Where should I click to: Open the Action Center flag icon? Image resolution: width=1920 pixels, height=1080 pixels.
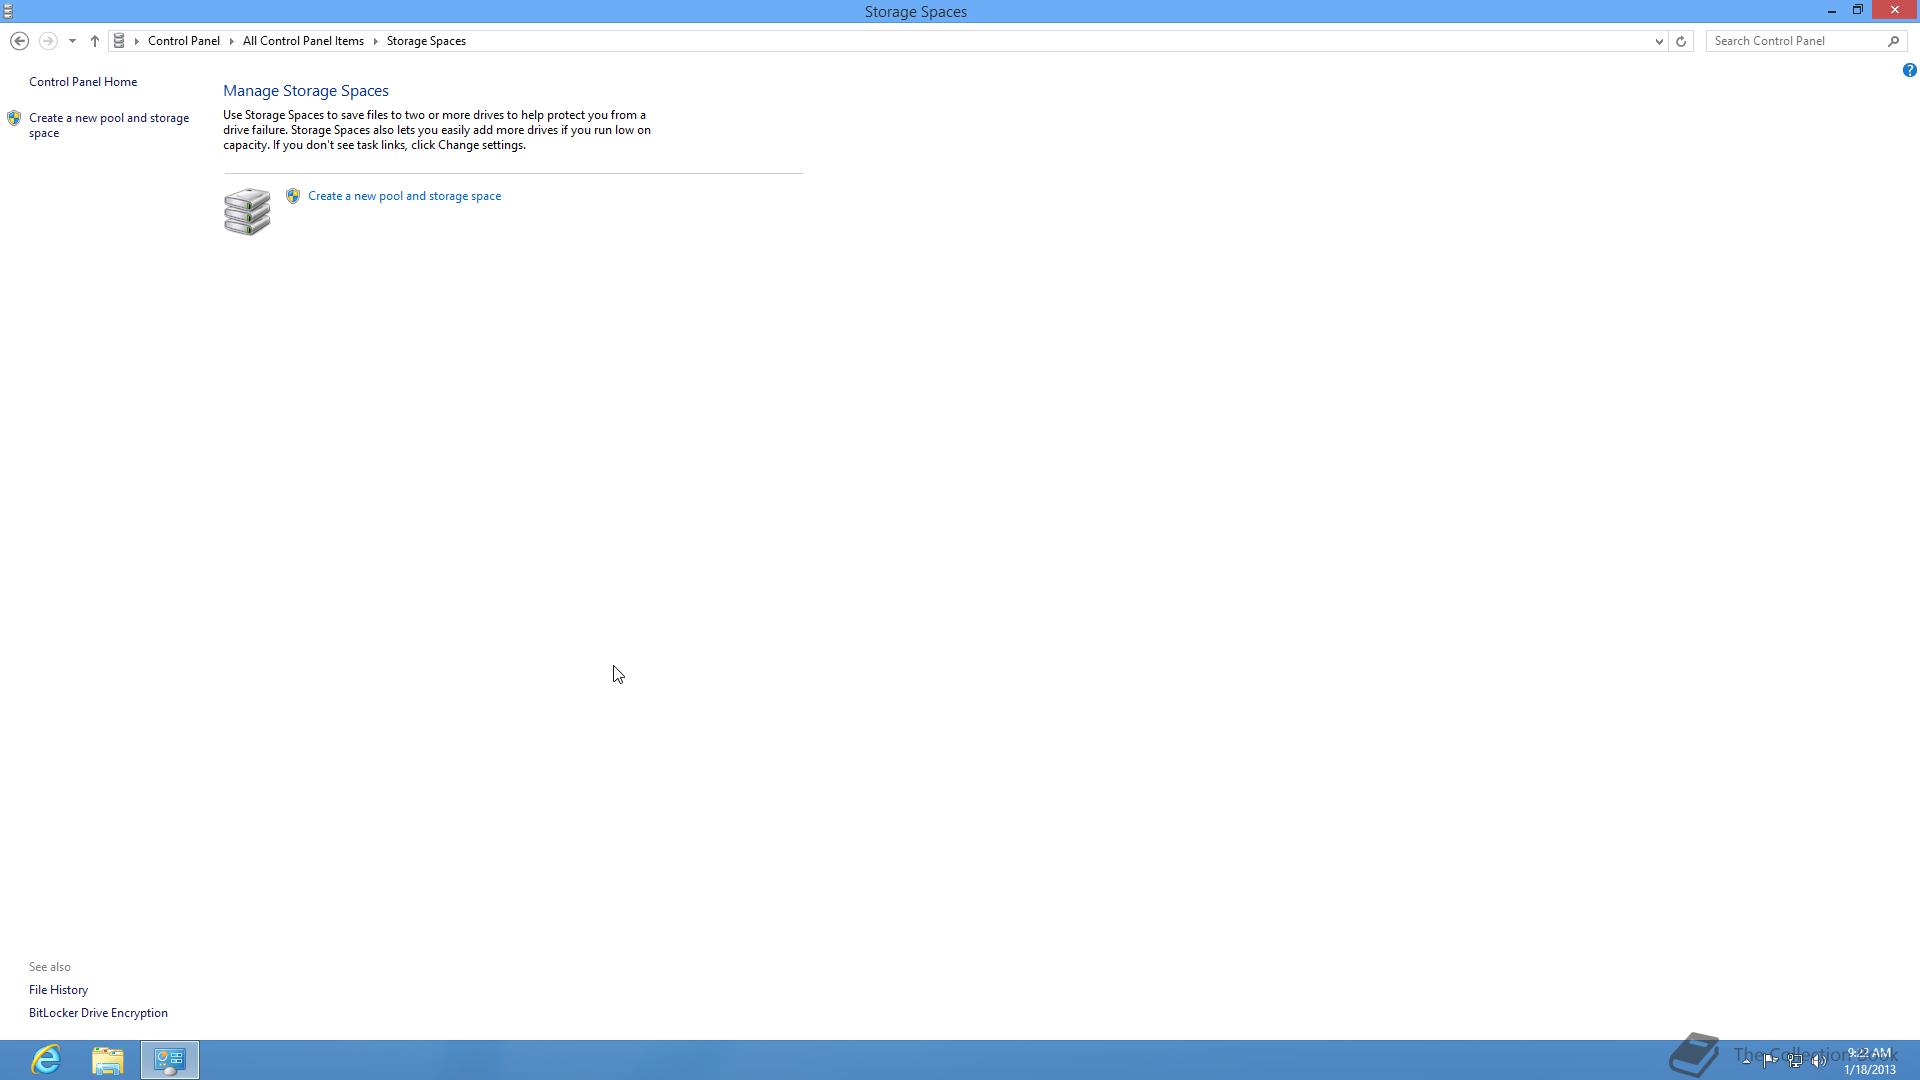point(1770,1060)
